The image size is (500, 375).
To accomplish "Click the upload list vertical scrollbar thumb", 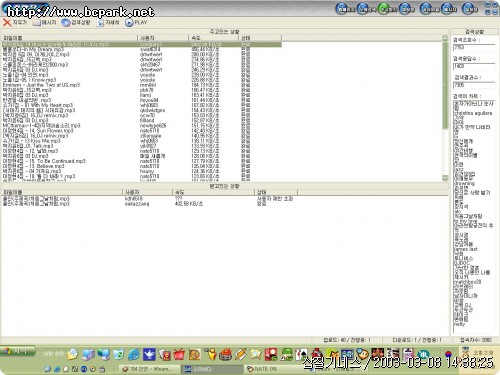I will 445,86.
